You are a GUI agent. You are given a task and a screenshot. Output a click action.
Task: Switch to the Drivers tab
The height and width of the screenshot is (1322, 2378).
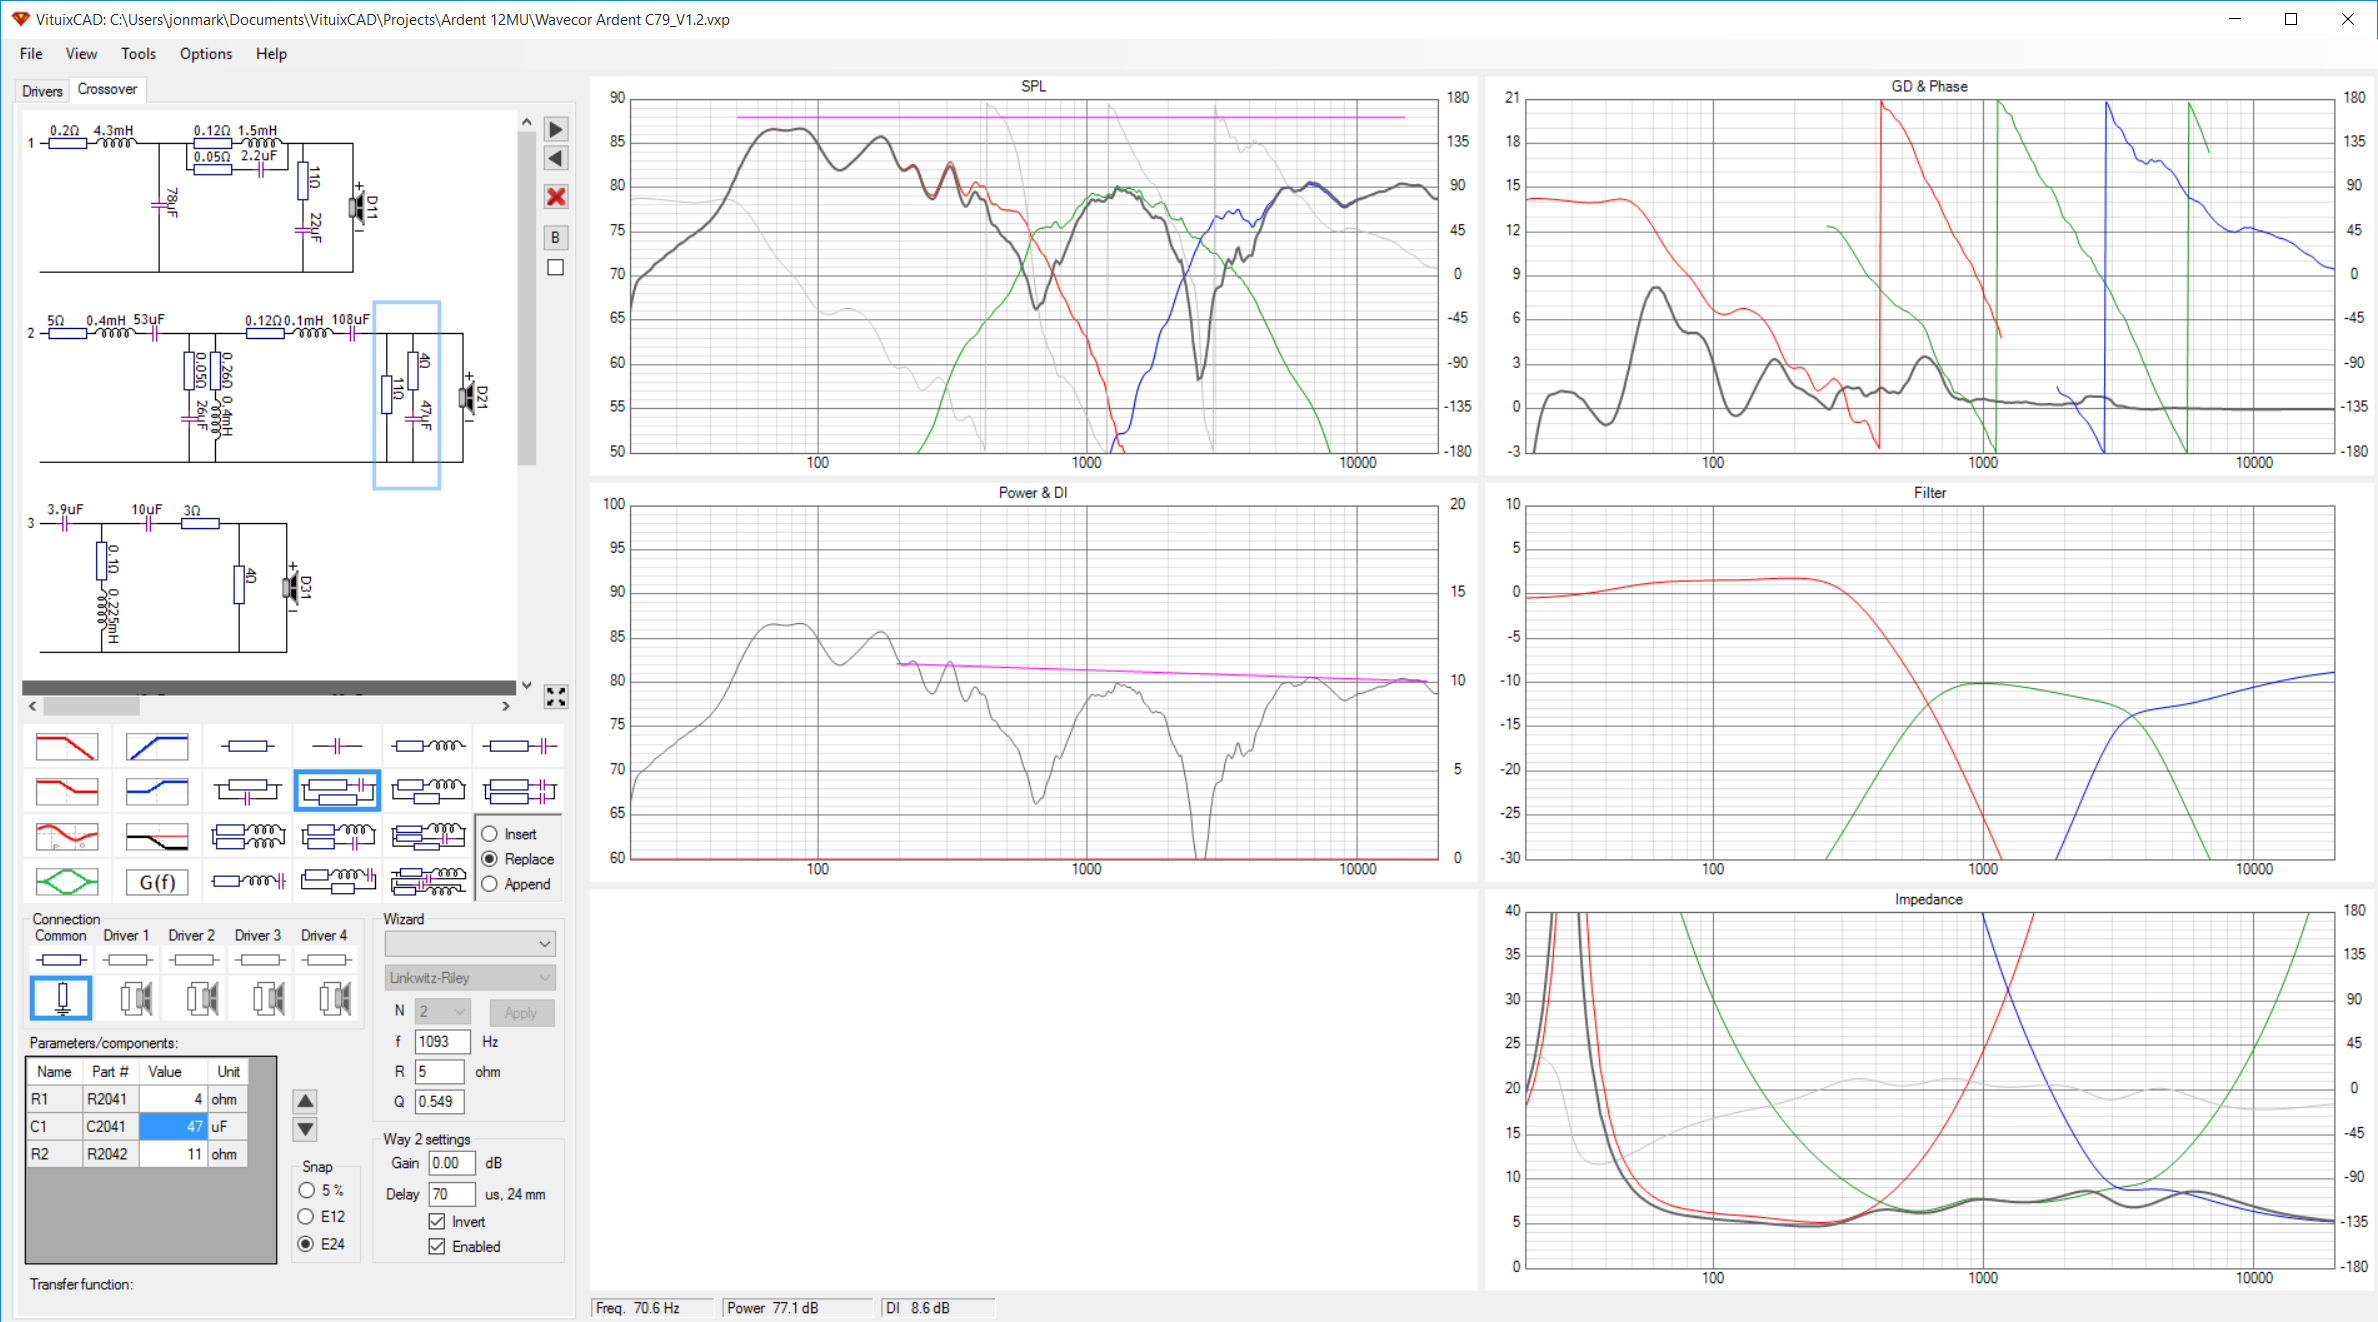click(42, 91)
